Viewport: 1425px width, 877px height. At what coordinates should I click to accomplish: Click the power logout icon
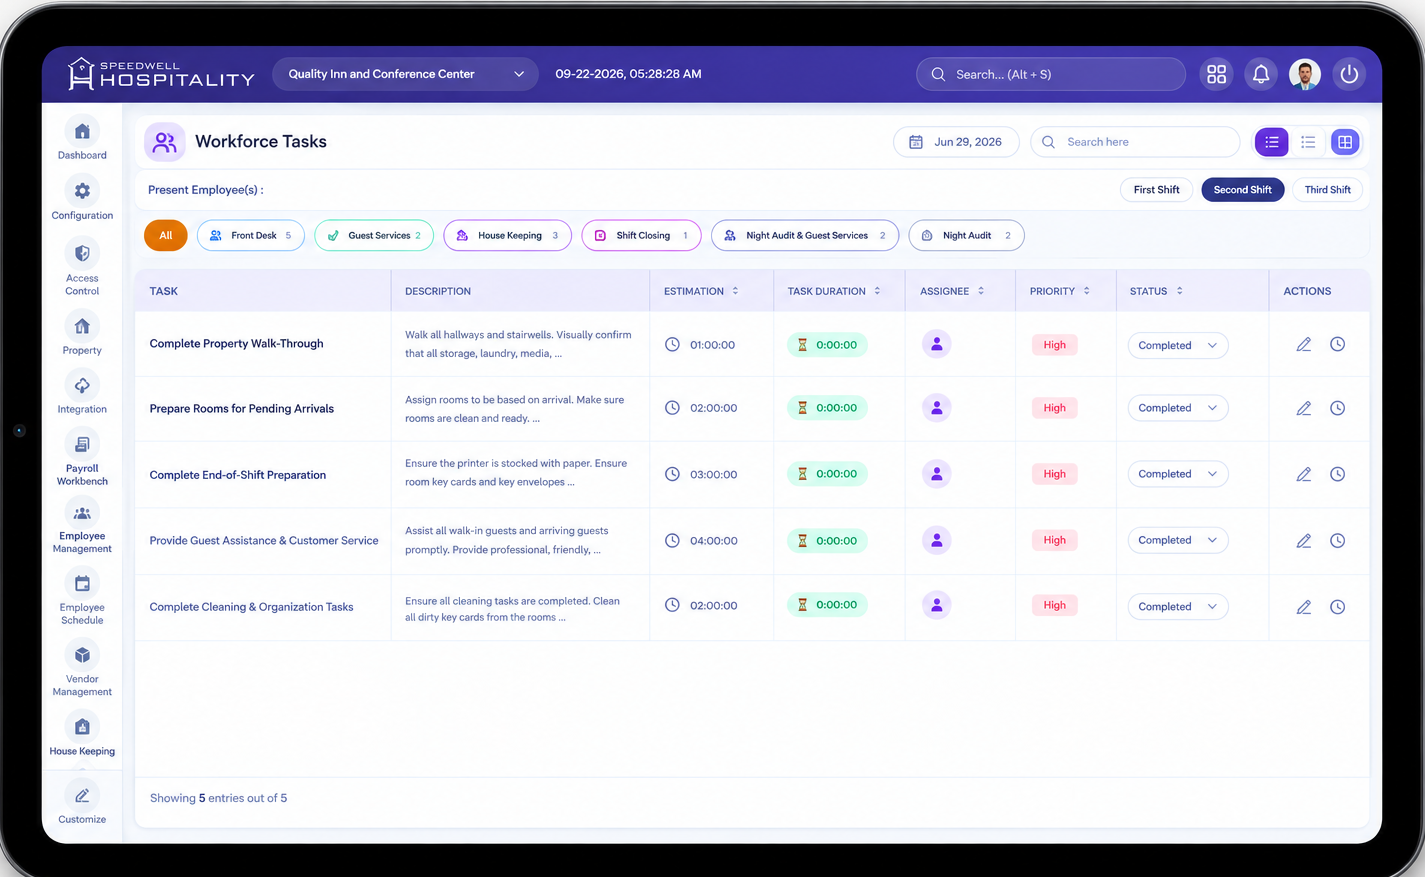1349,74
